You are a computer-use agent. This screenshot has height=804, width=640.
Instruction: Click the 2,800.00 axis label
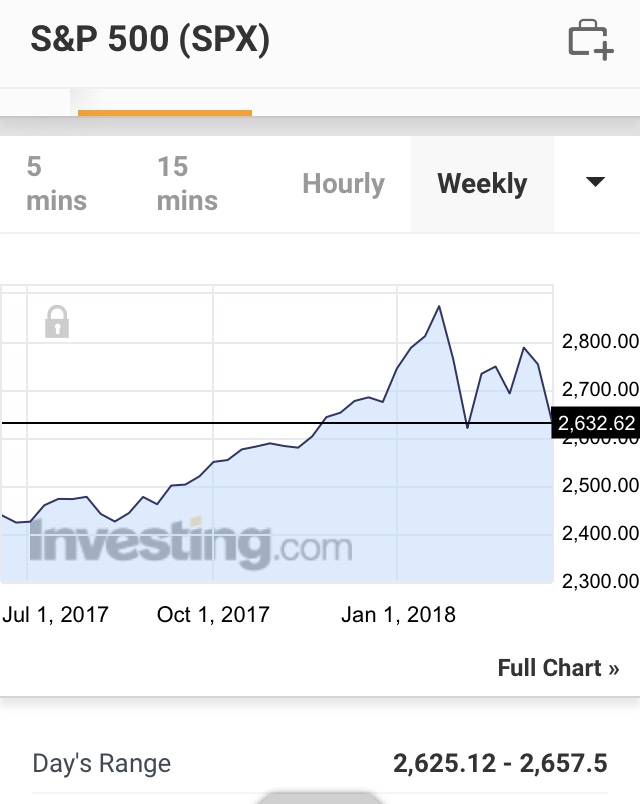click(x=601, y=341)
